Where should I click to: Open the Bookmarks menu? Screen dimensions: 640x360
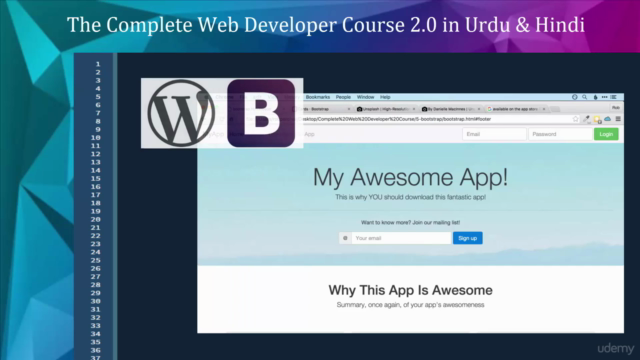click(318, 97)
